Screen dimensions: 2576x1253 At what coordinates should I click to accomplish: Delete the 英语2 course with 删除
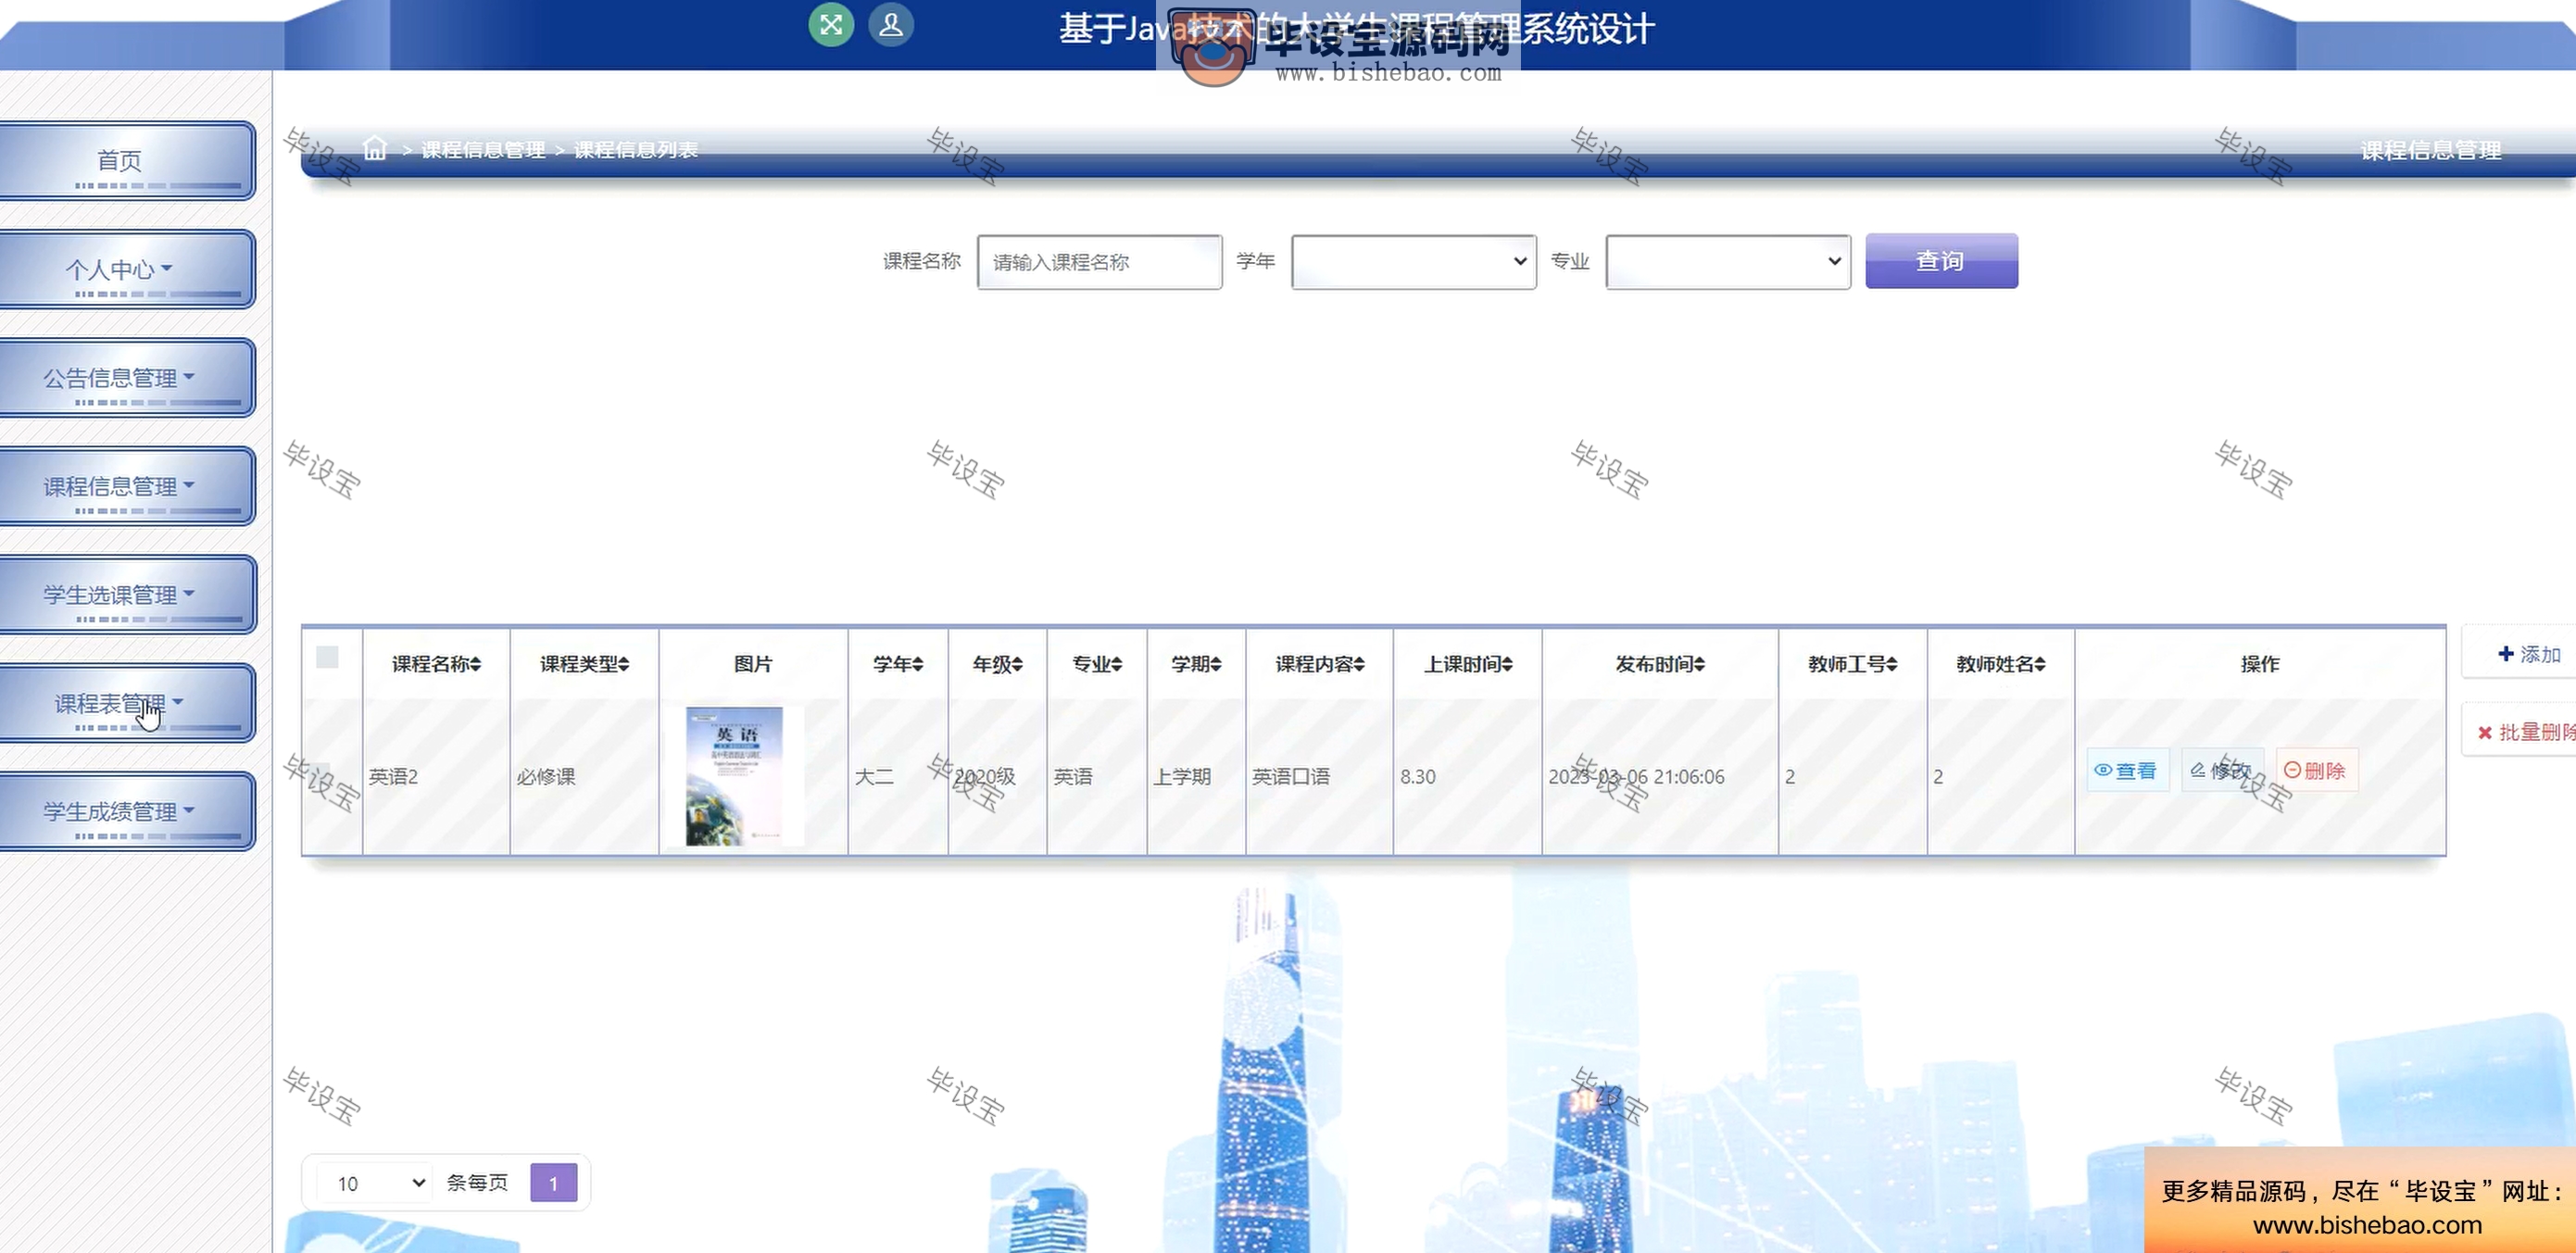2316,770
